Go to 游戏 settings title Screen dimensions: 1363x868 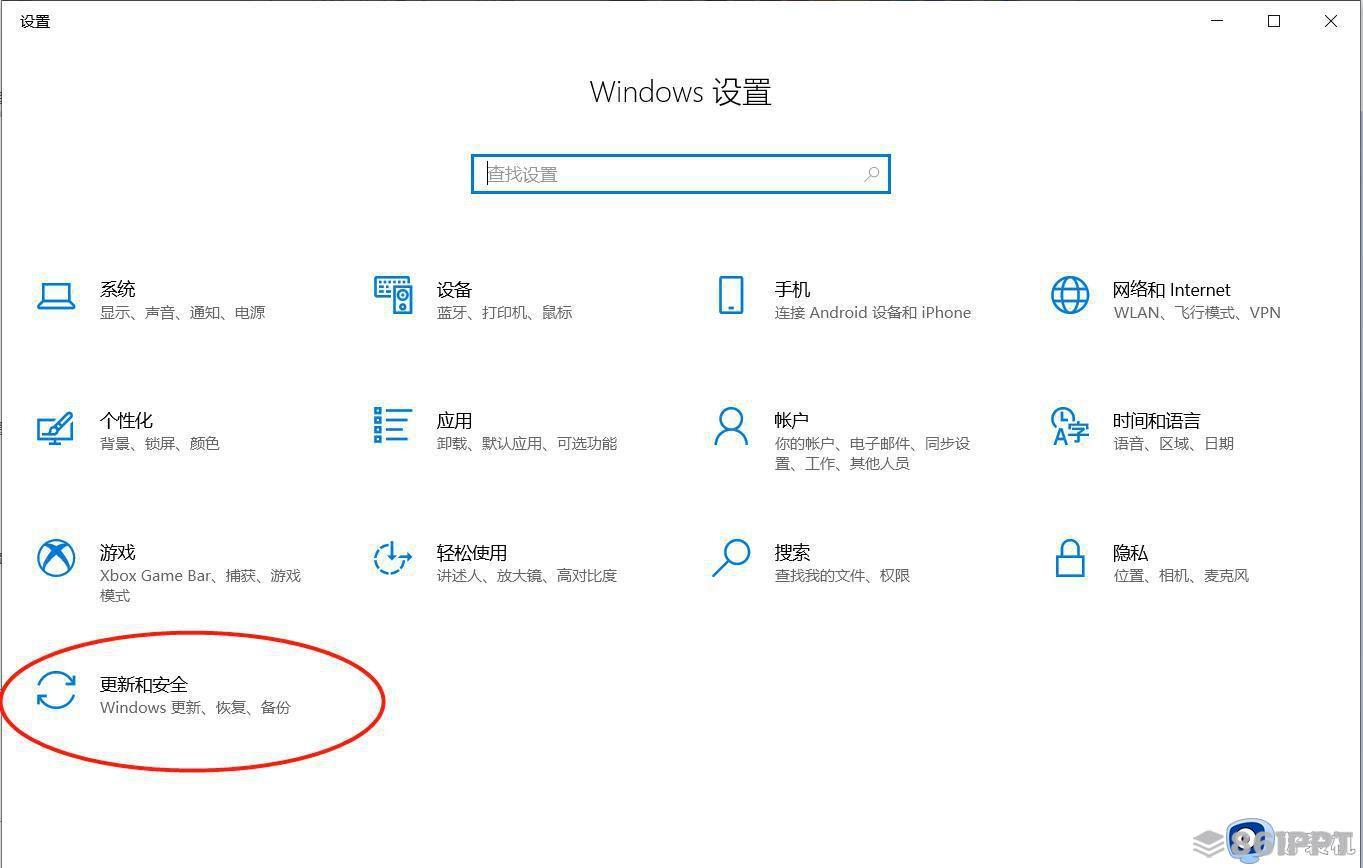pyautogui.click(x=117, y=552)
